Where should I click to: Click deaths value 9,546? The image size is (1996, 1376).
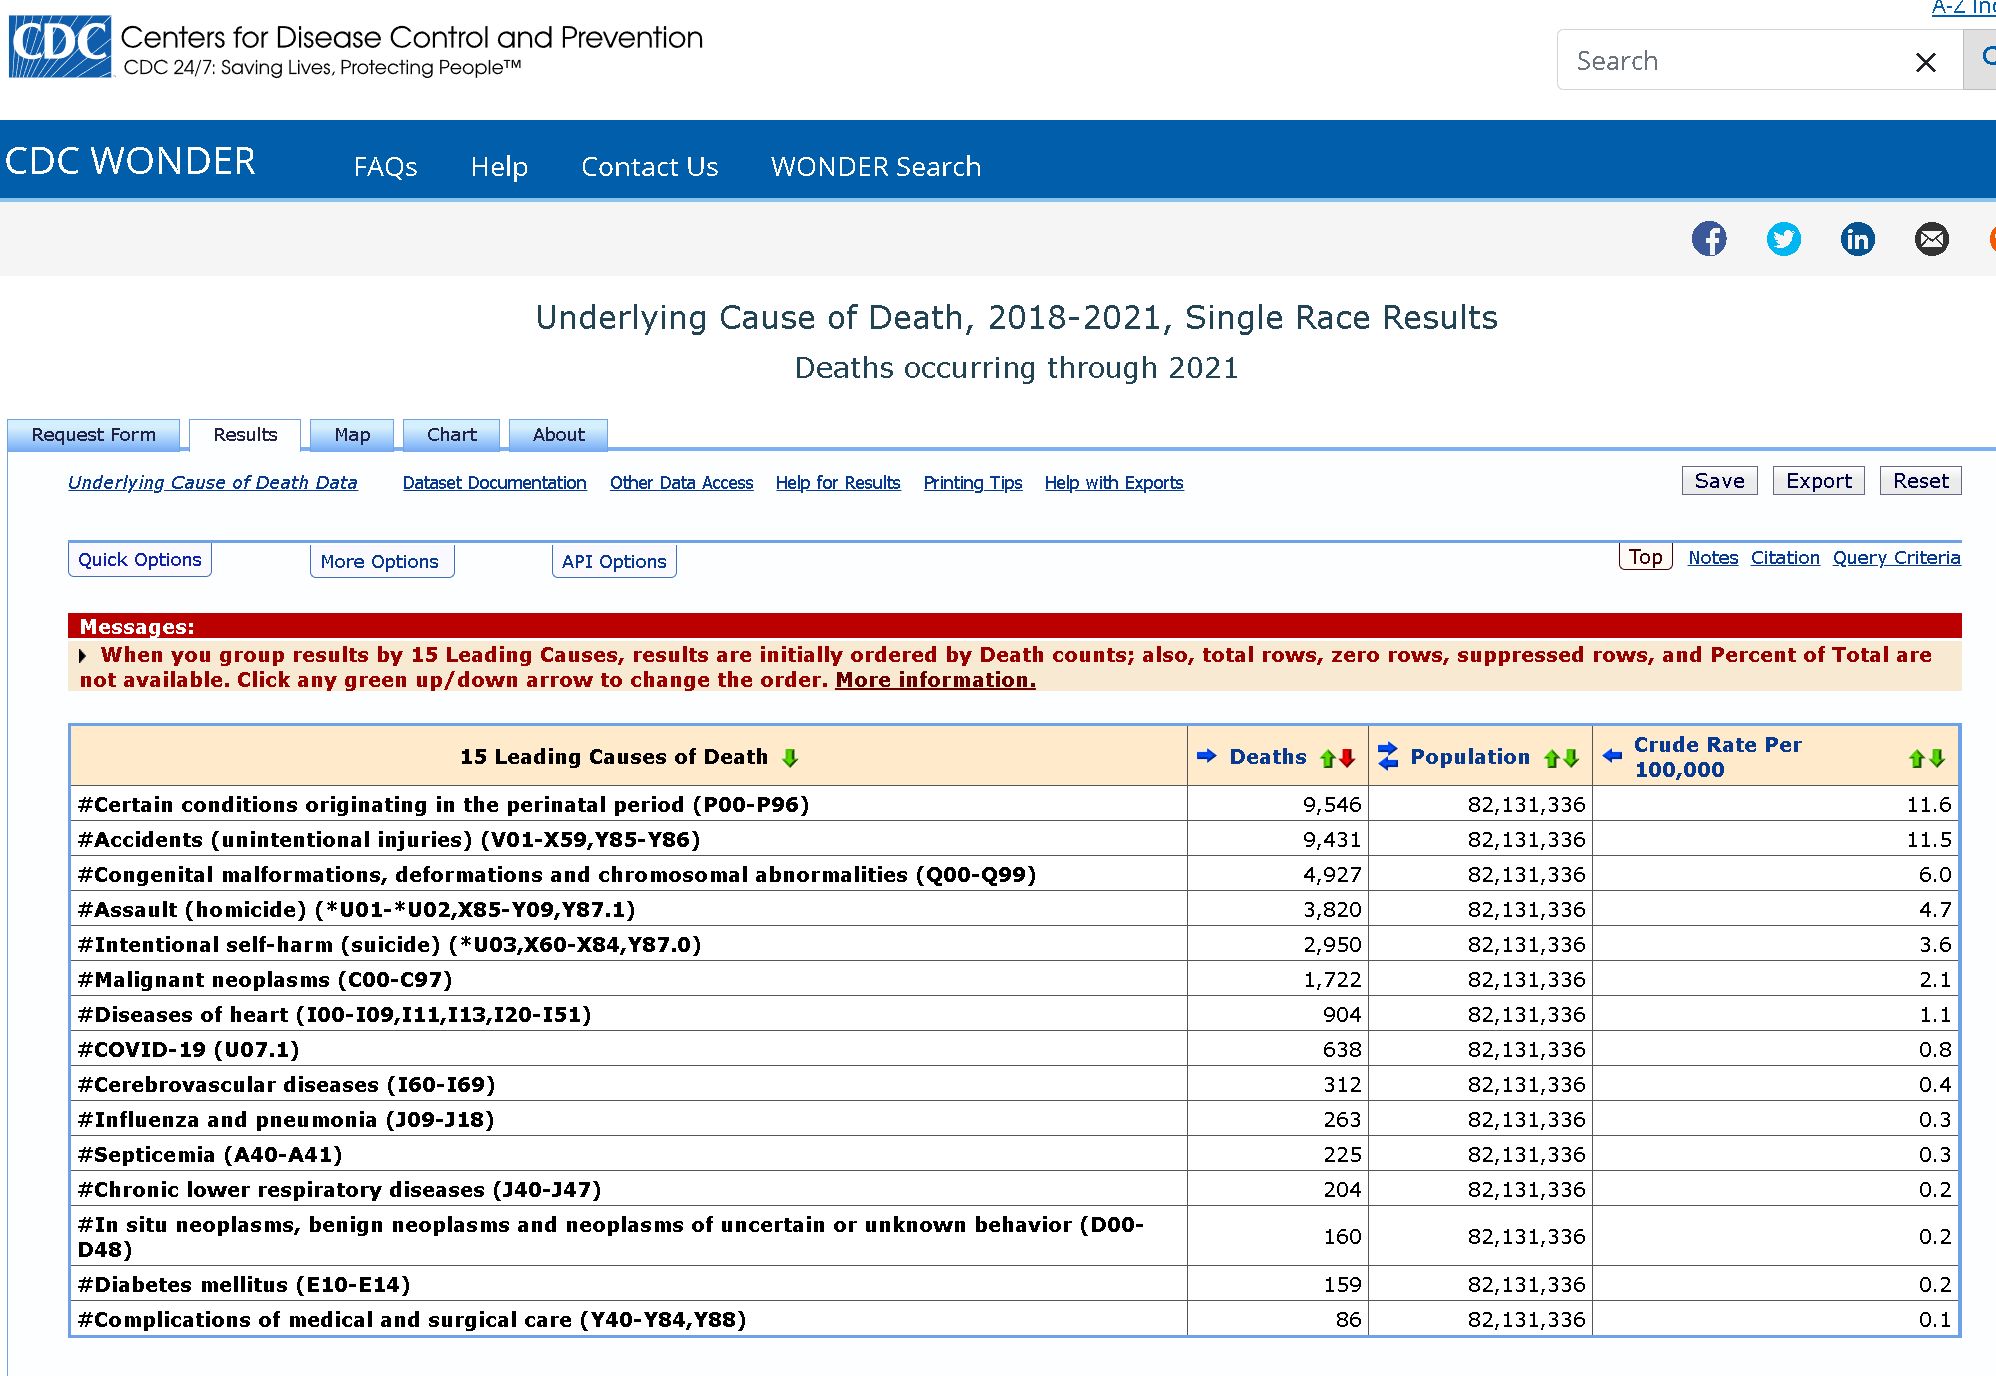[x=1332, y=805]
